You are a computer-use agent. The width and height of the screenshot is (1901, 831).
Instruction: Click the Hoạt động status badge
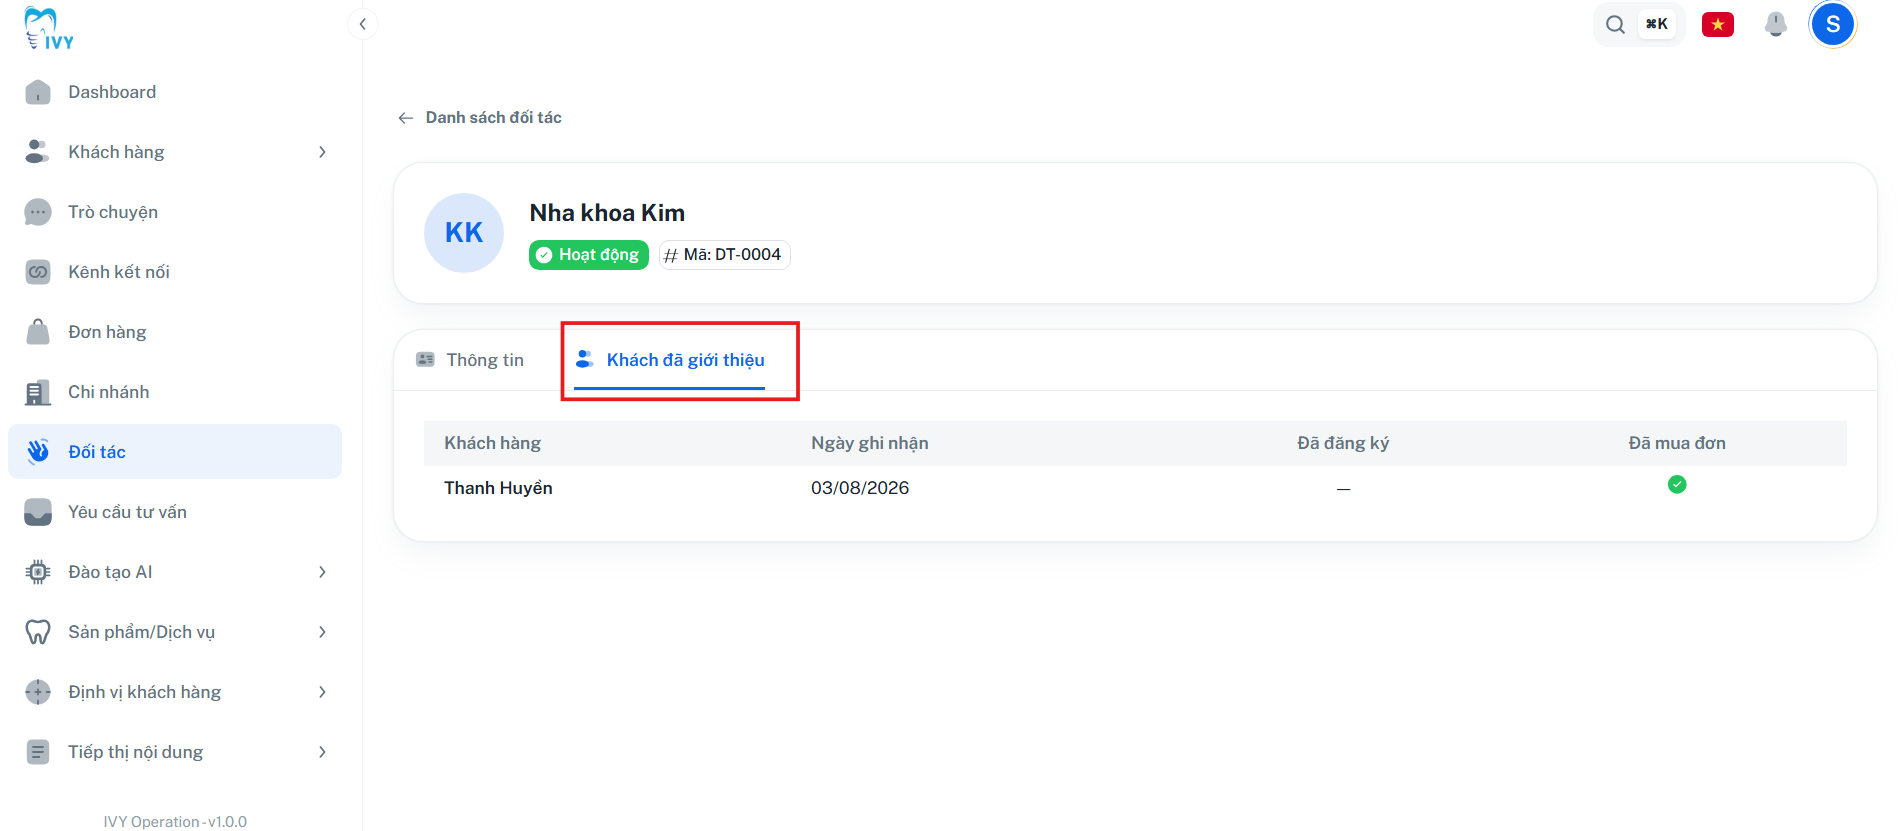(589, 255)
